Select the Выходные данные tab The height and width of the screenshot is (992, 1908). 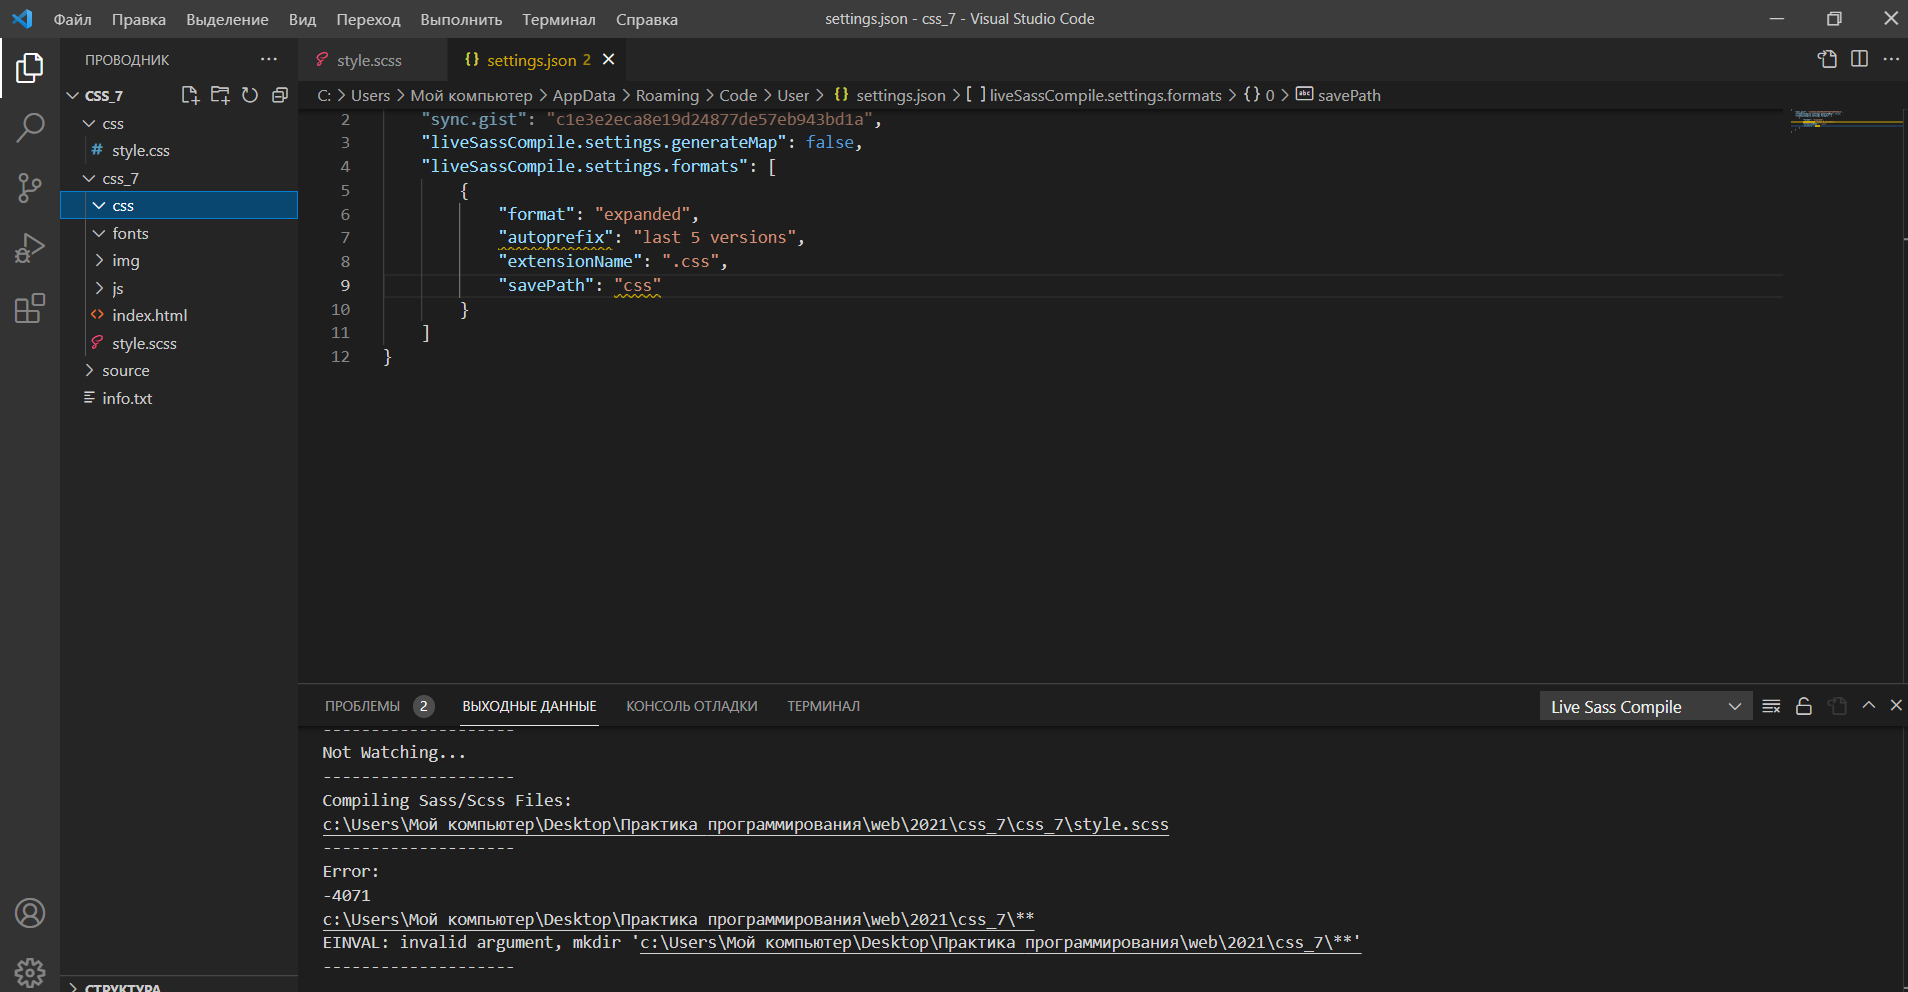529,706
